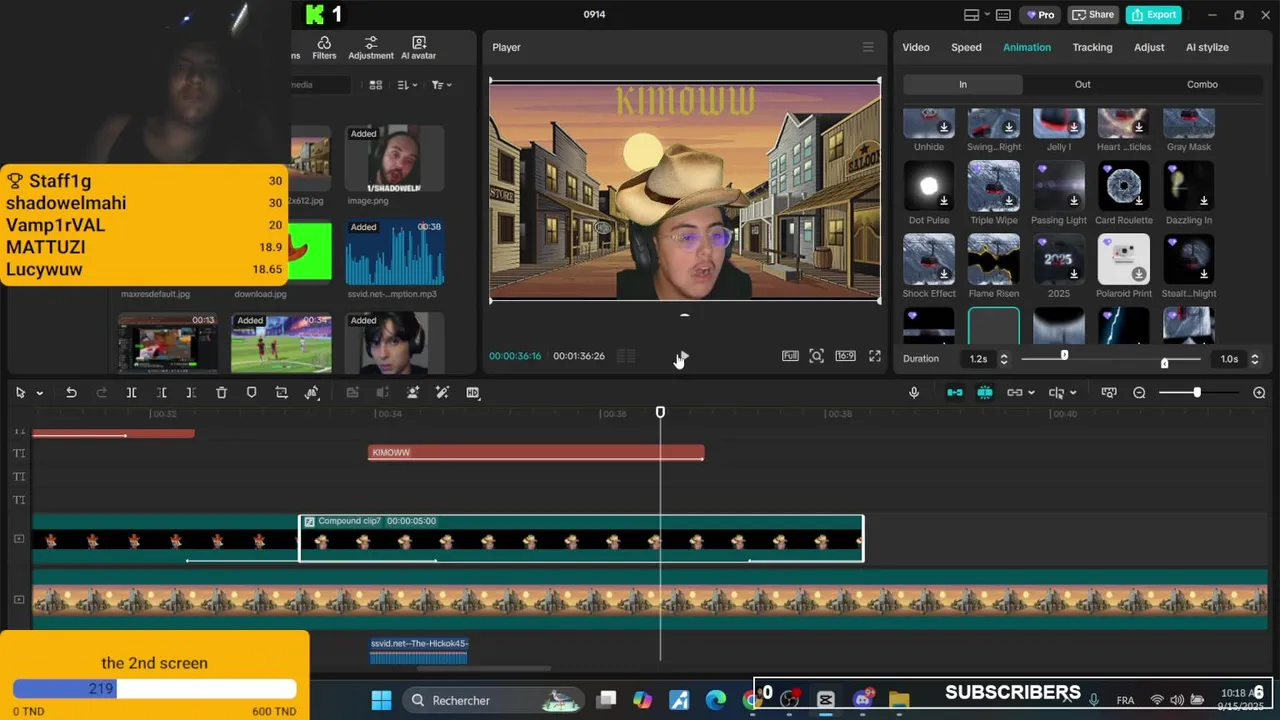
Task: Click the HD quality enhance icon
Action: point(472,393)
